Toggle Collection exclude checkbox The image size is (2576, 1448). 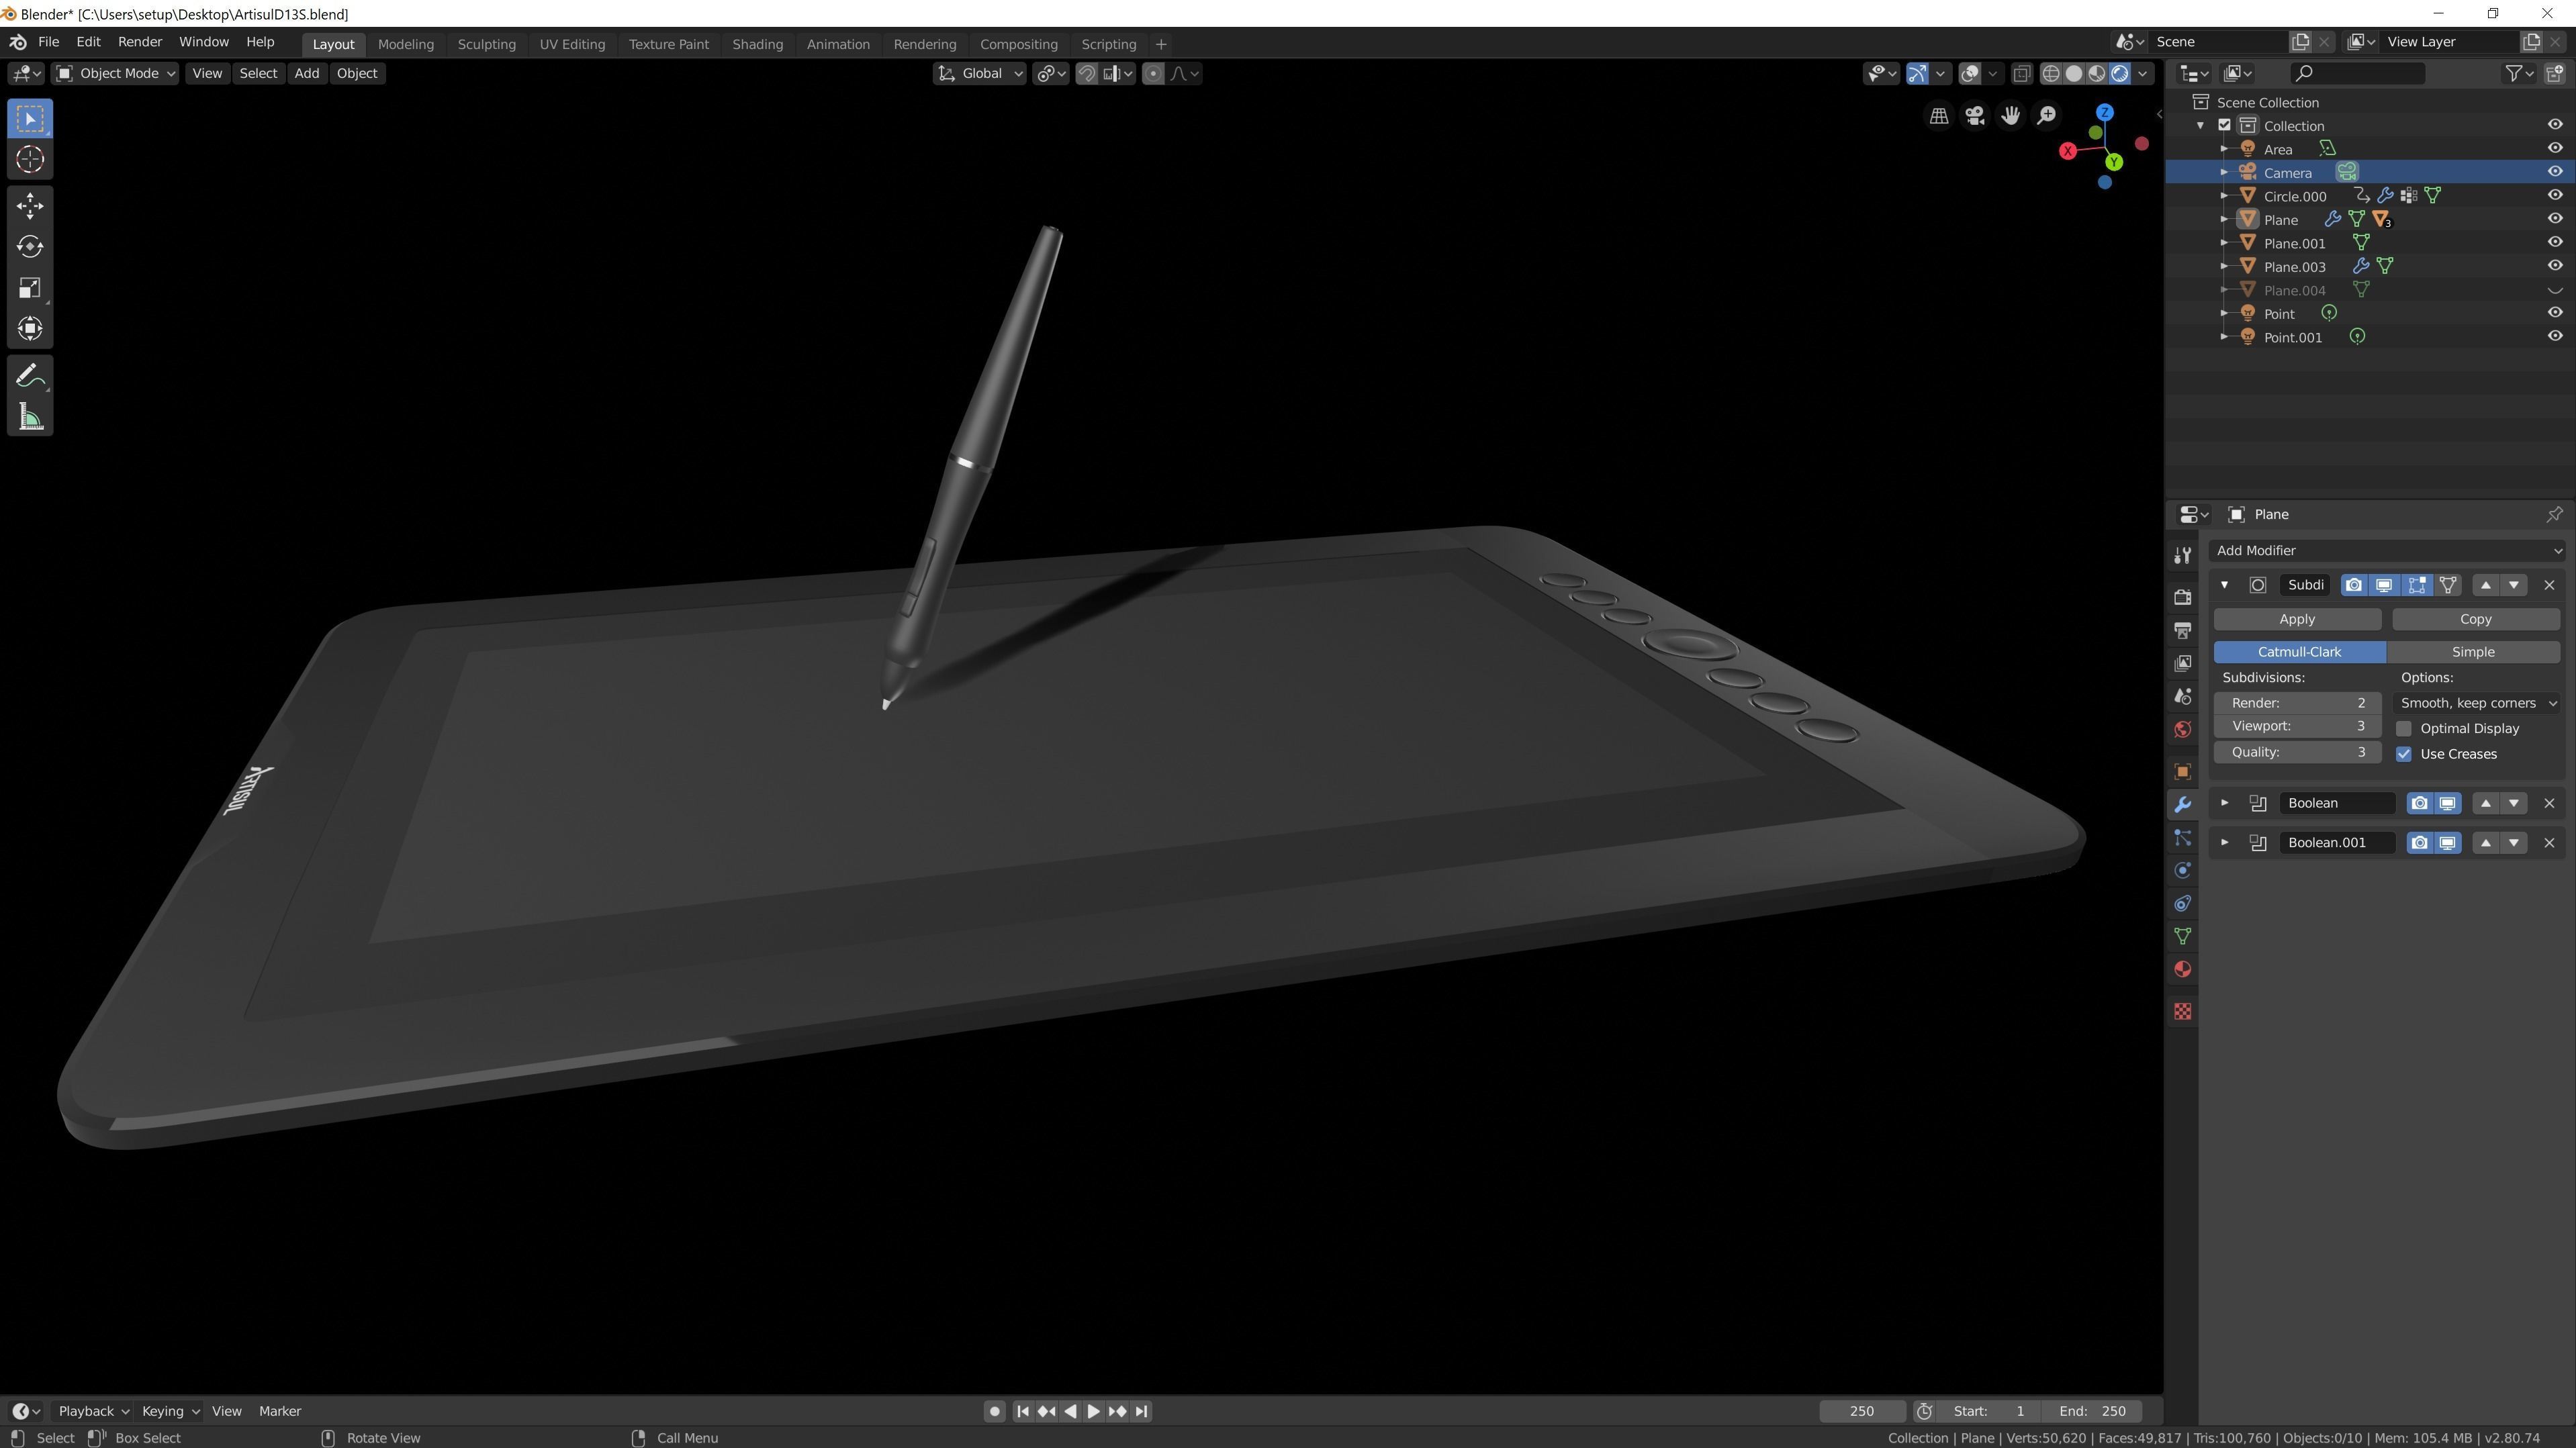(2224, 125)
